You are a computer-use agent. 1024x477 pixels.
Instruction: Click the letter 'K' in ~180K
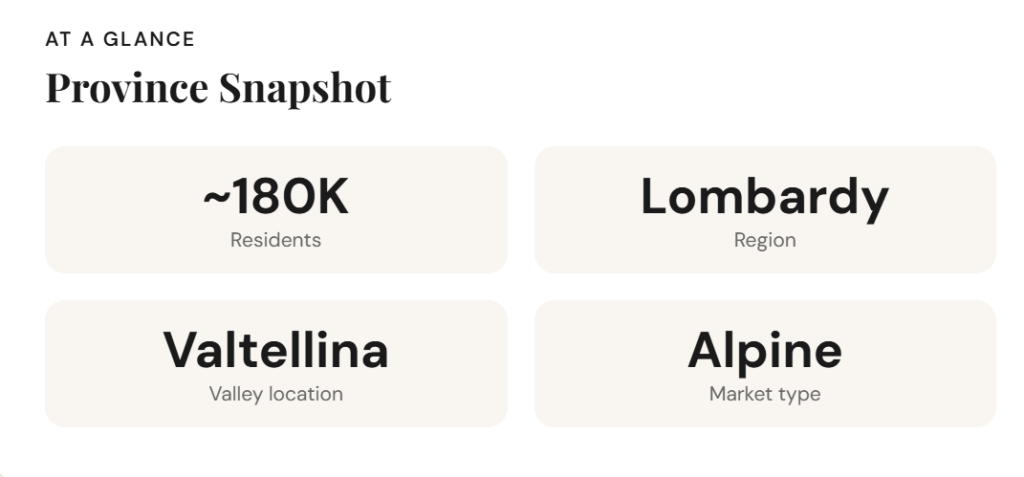(333, 197)
